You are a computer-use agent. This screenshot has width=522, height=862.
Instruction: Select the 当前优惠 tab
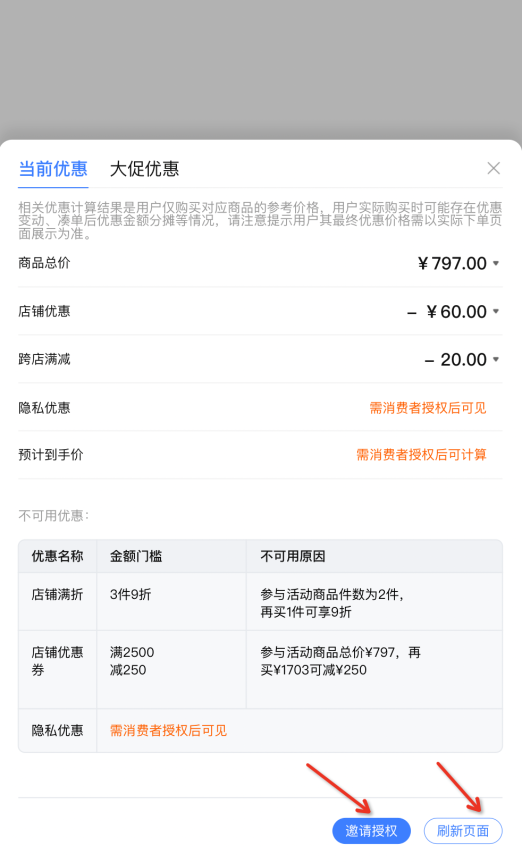point(53,169)
